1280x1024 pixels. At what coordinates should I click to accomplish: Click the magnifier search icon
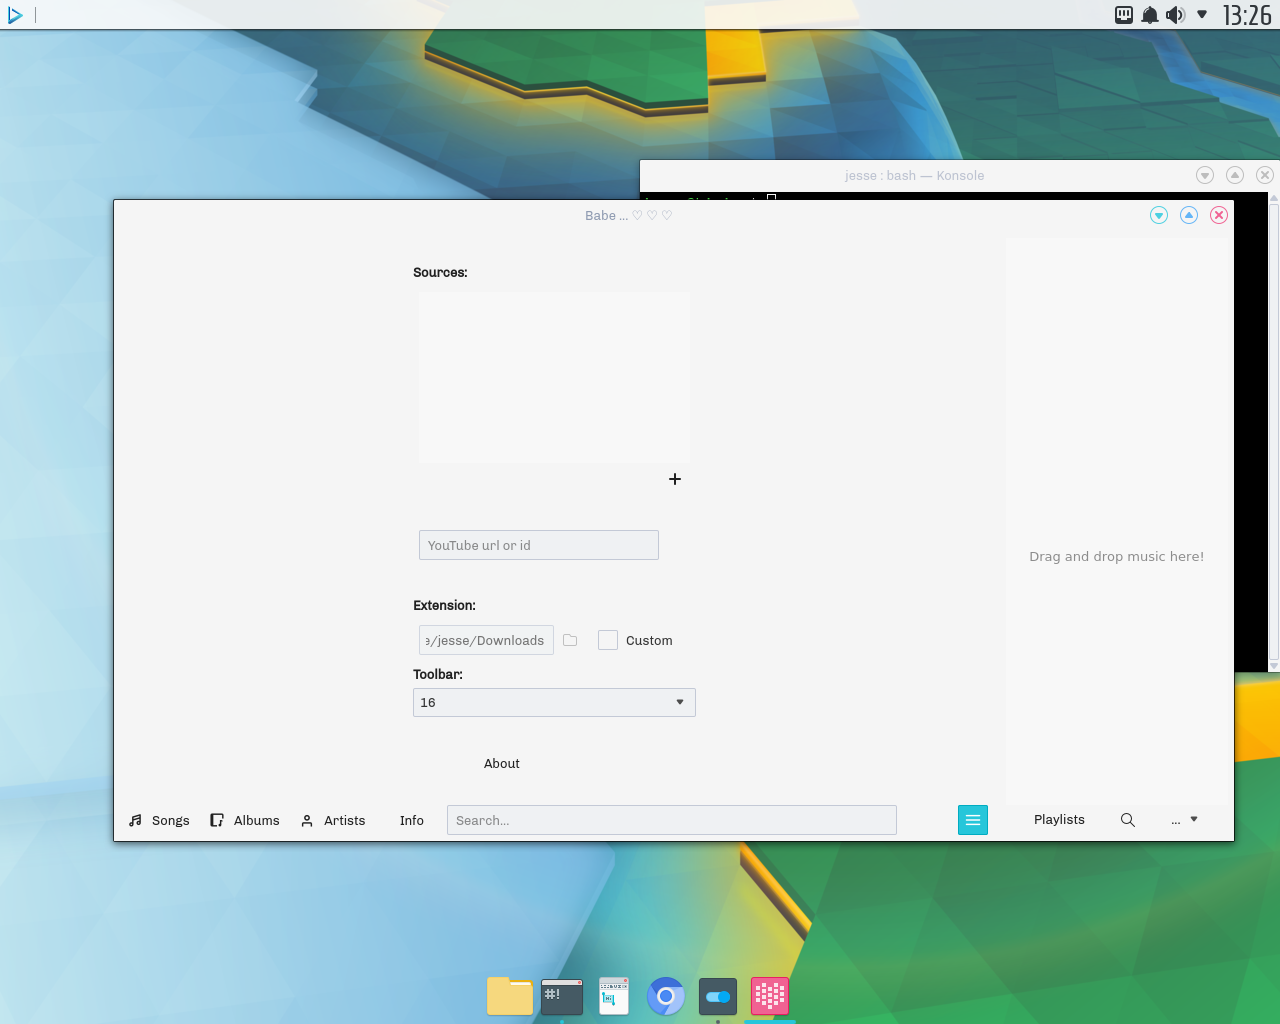(x=1128, y=820)
